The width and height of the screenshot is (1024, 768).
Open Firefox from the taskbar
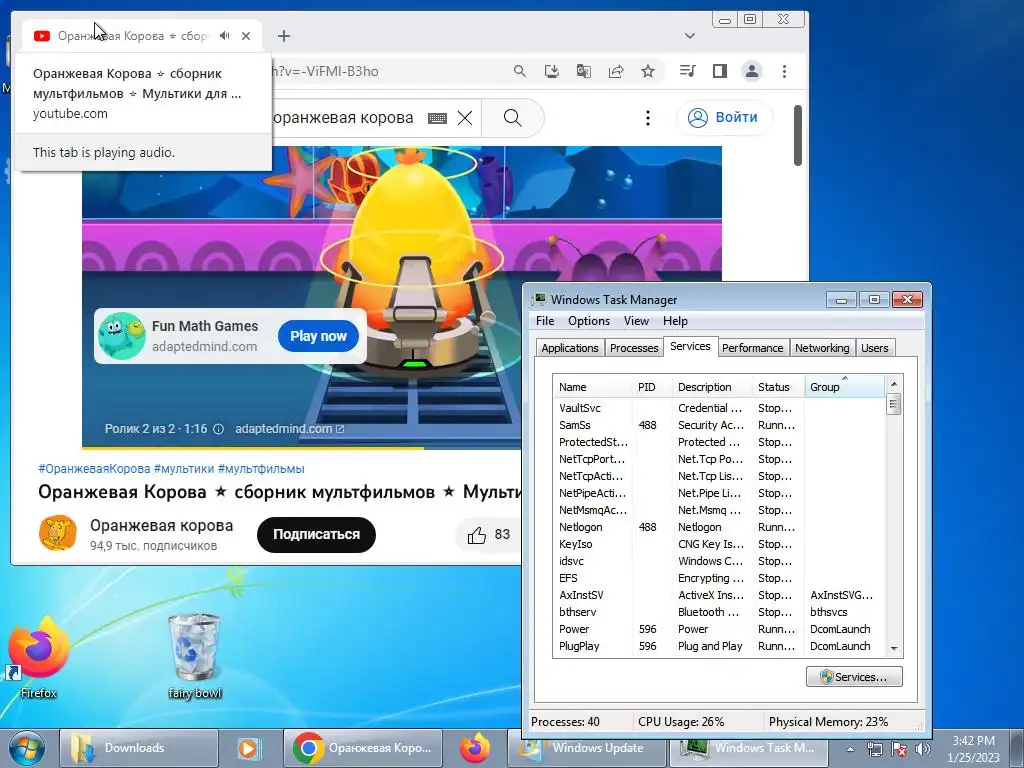pos(475,748)
